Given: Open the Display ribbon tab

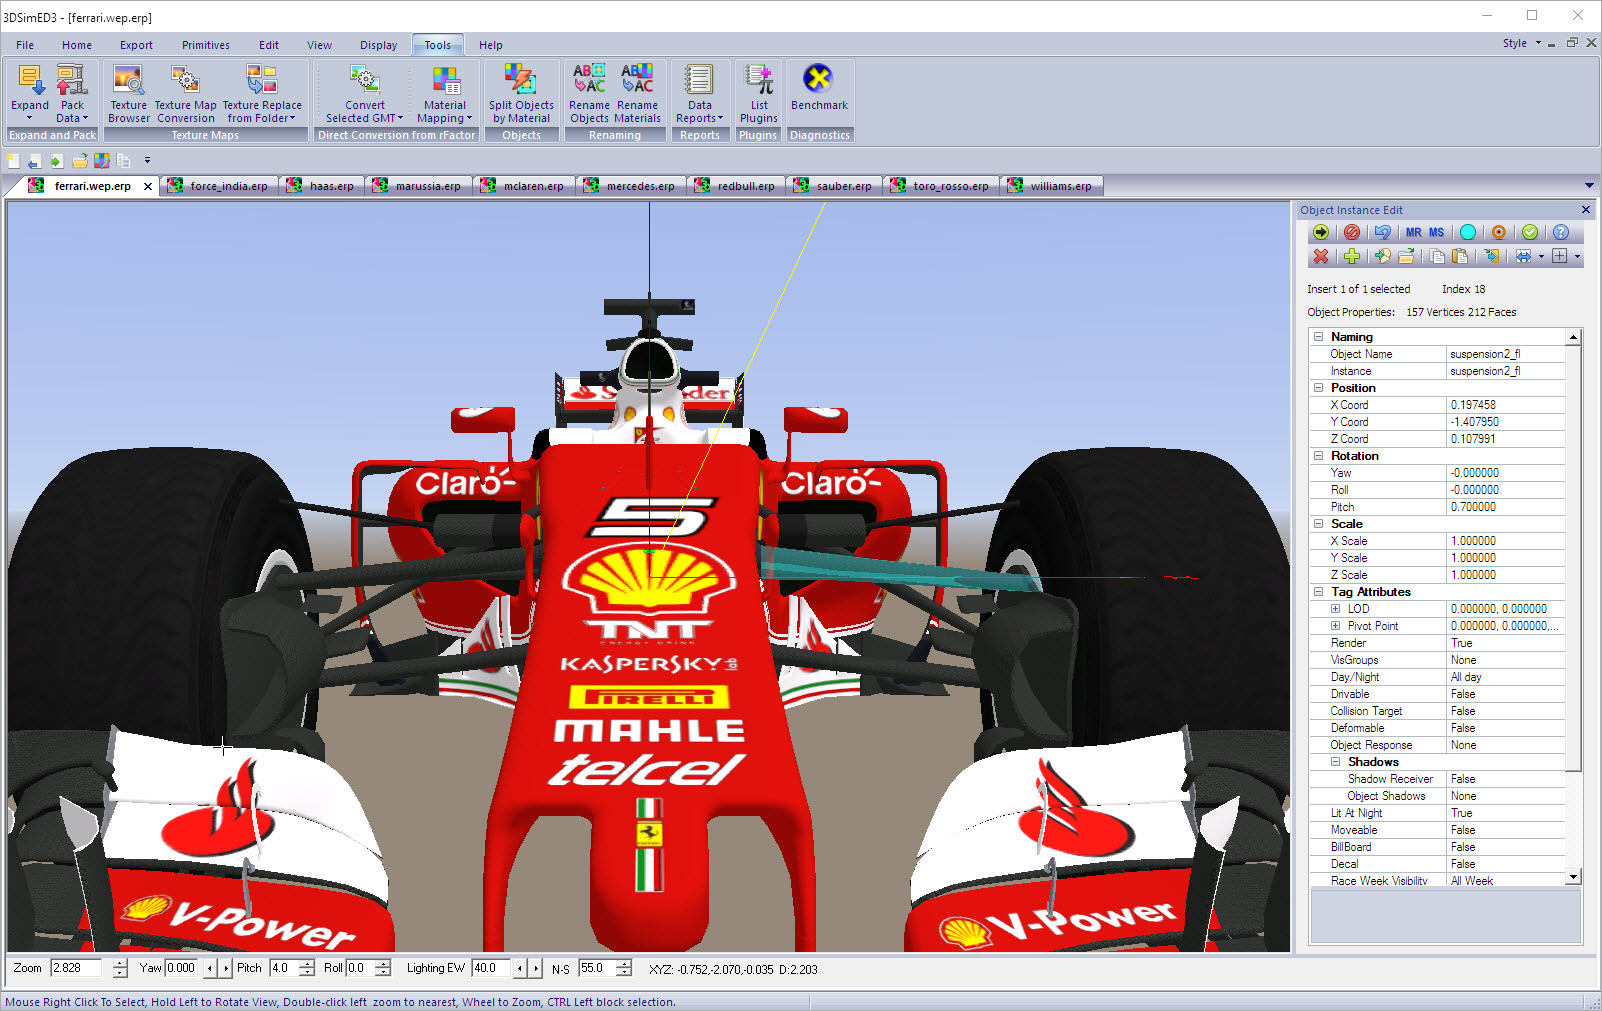Looking at the screenshot, I should 379,45.
